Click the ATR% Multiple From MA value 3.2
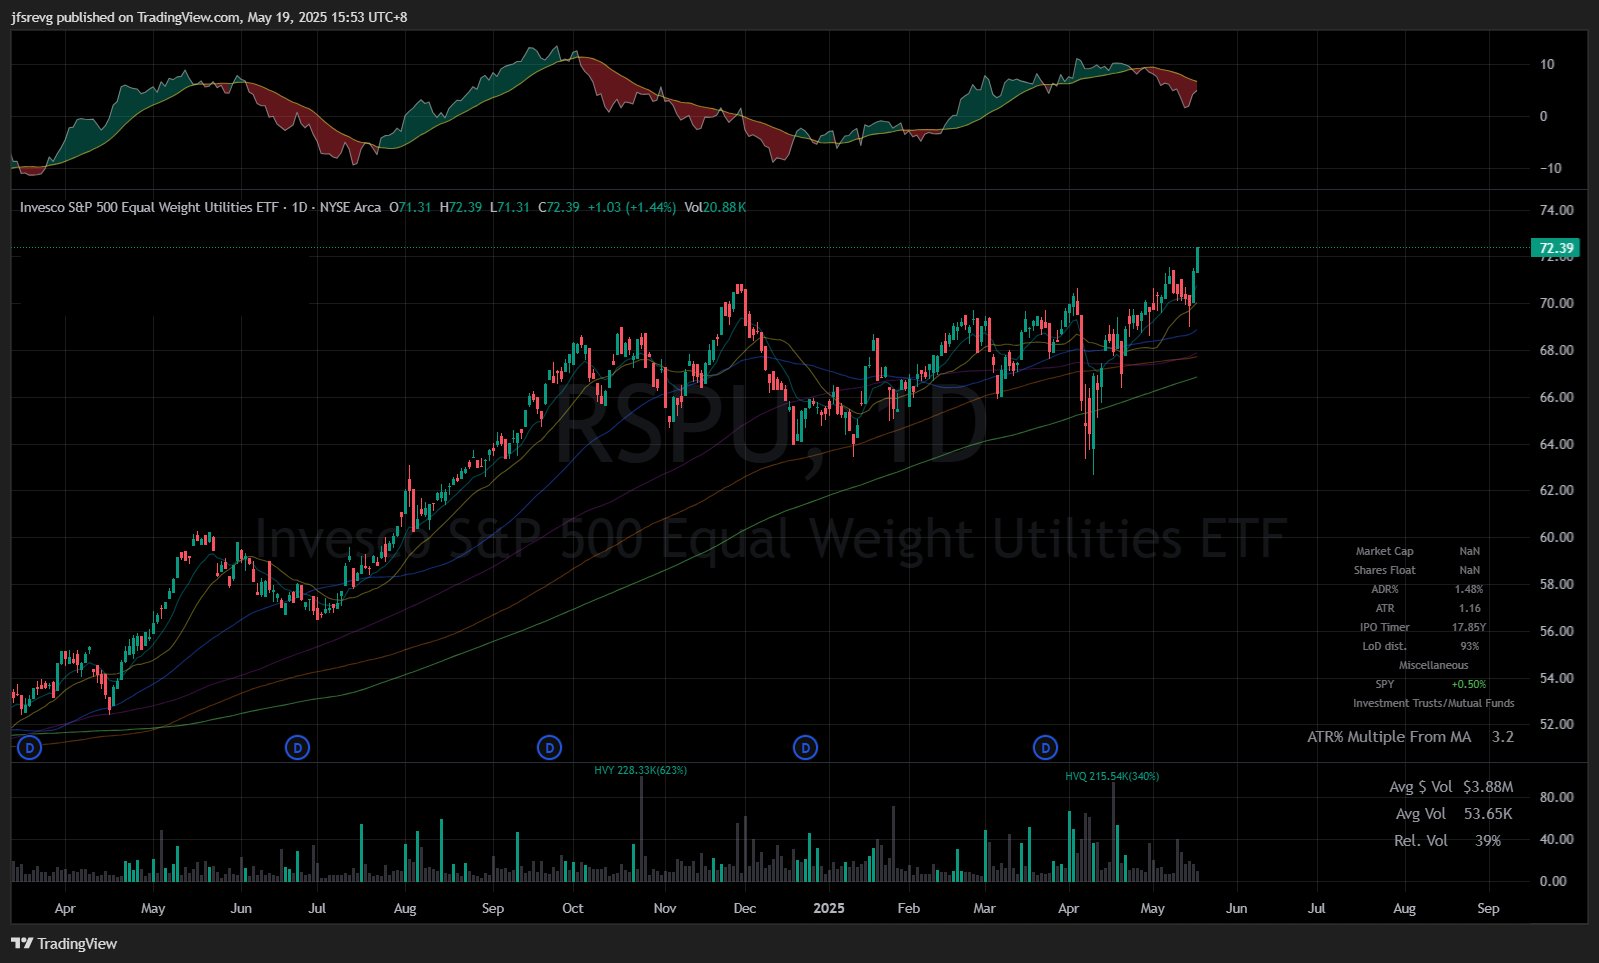 tap(1503, 737)
